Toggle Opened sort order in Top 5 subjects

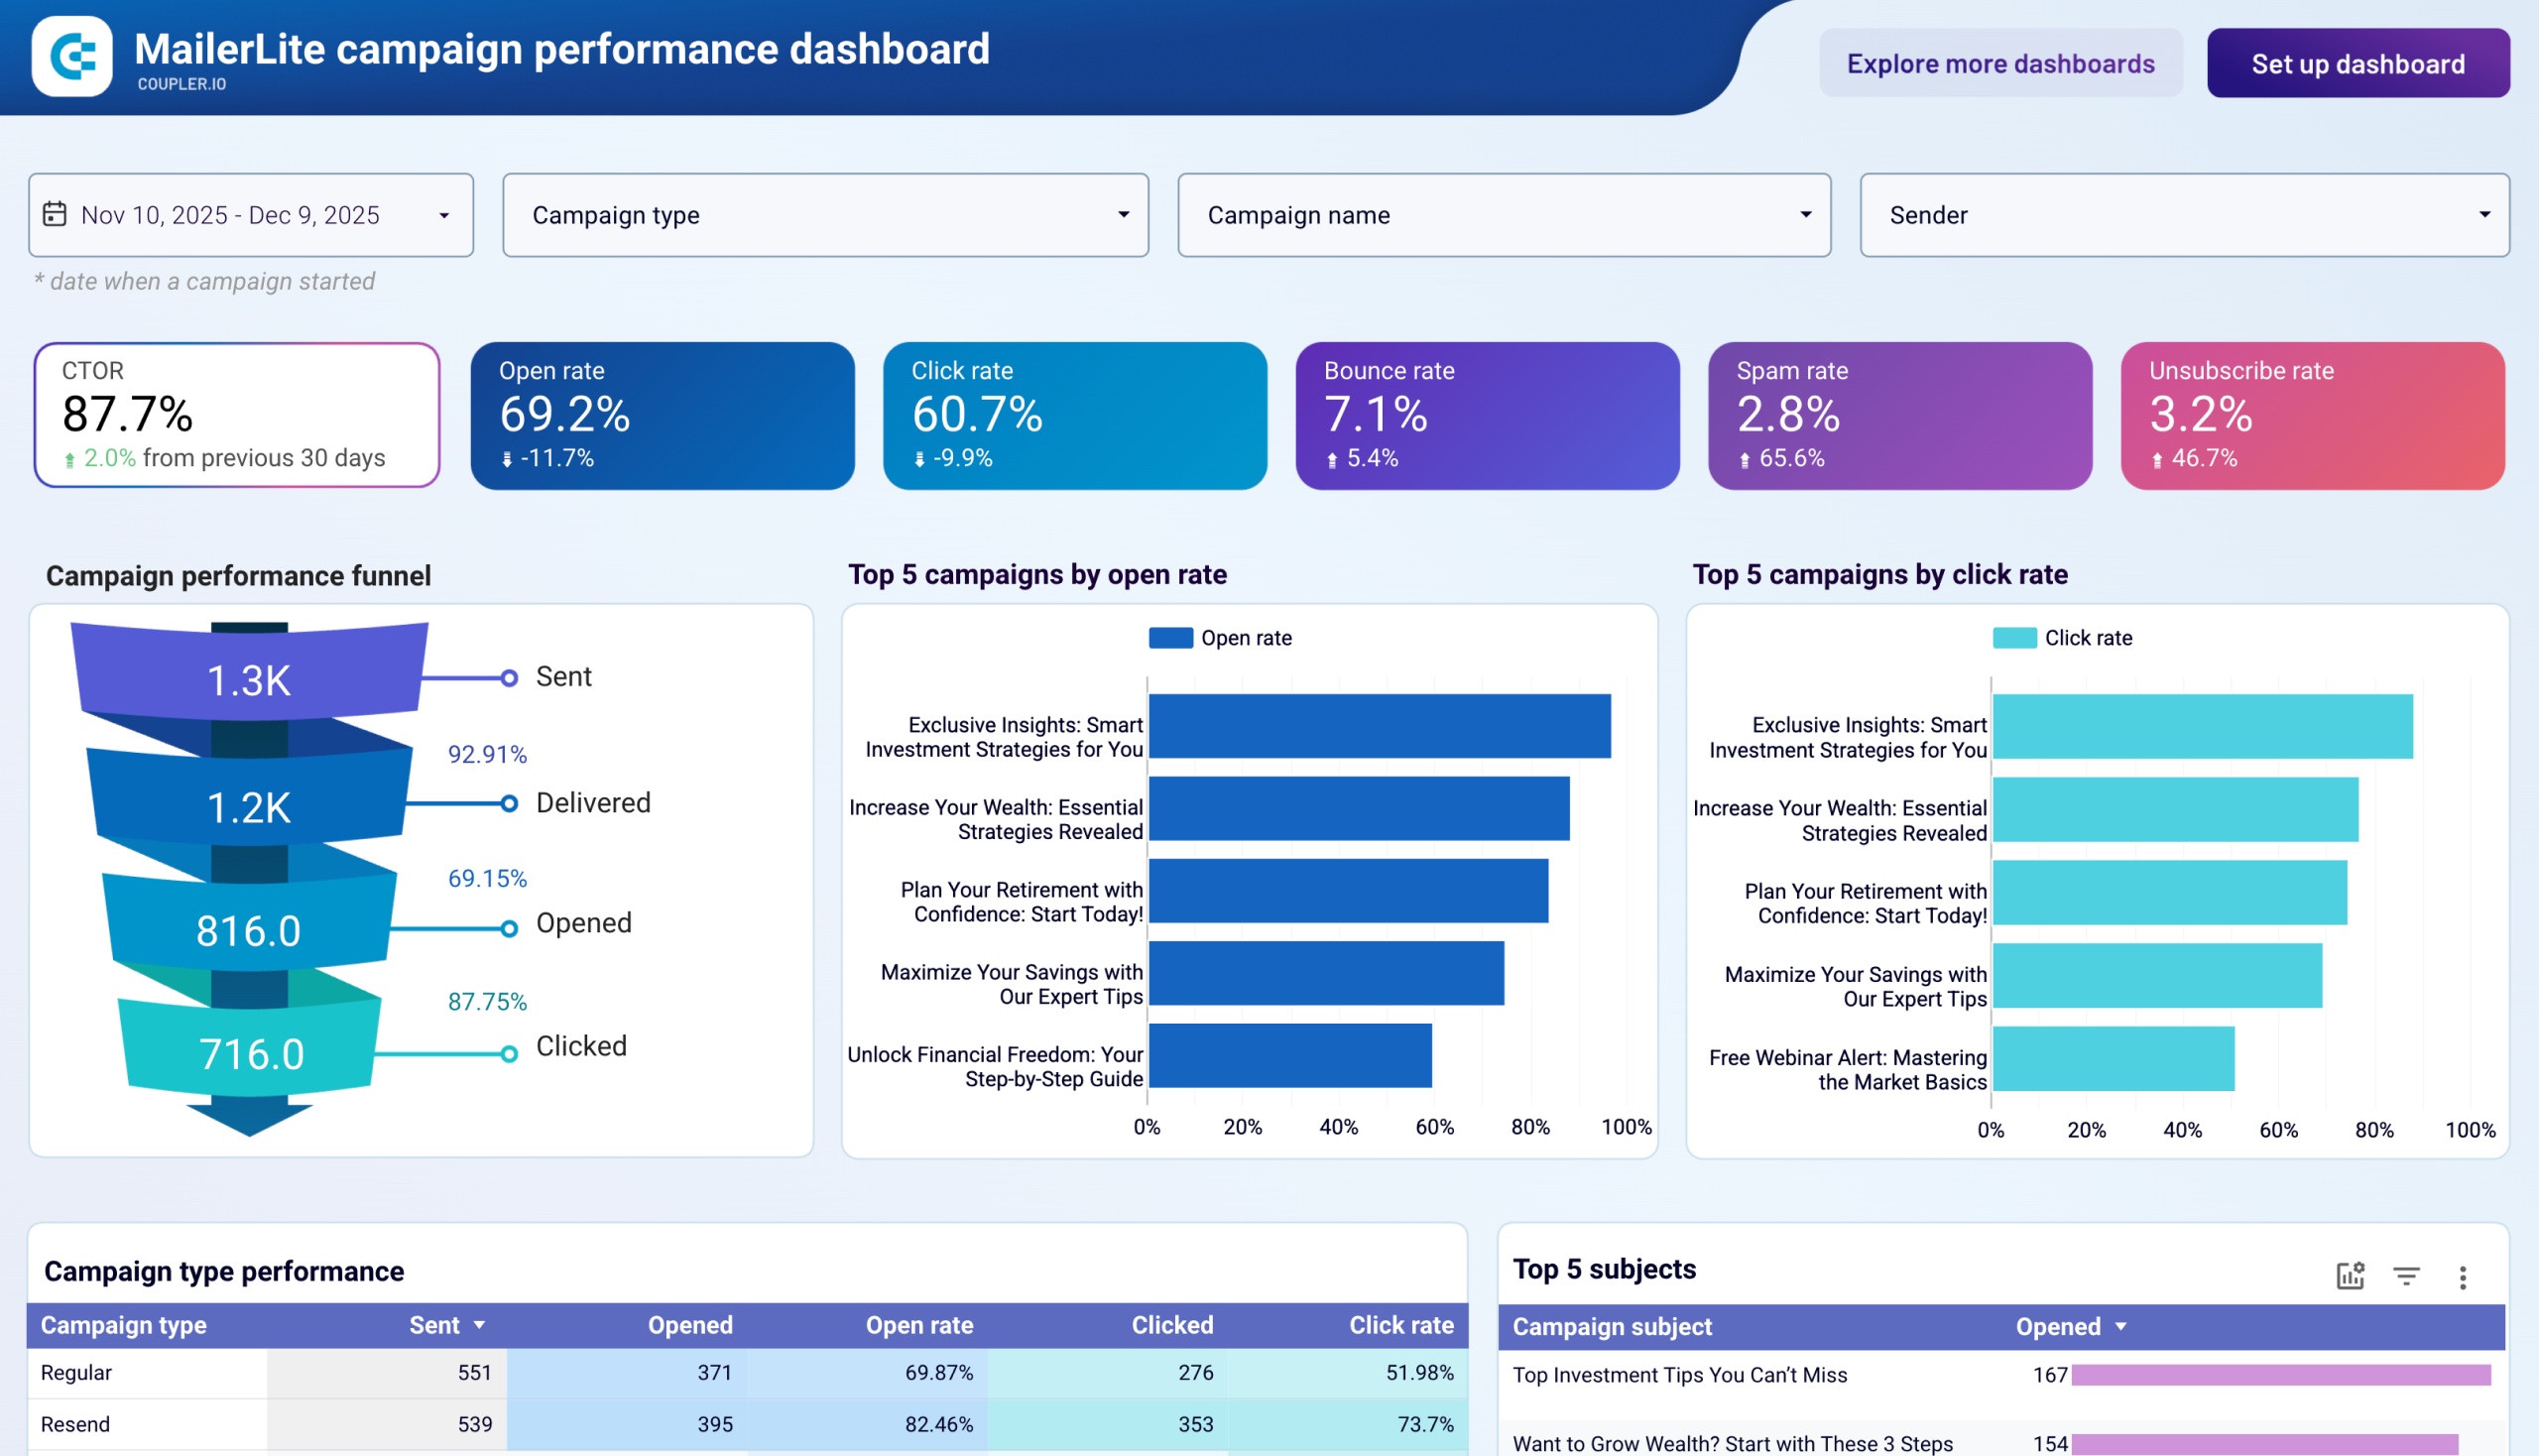pyautogui.click(x=2121, y=1326)
